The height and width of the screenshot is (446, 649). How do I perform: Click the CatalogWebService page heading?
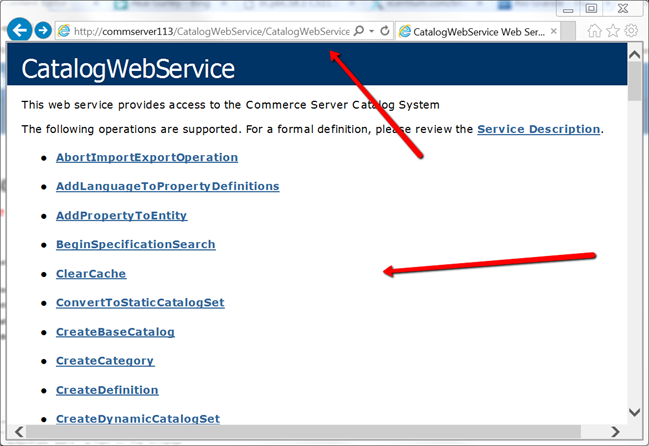(x=128, y=69)
